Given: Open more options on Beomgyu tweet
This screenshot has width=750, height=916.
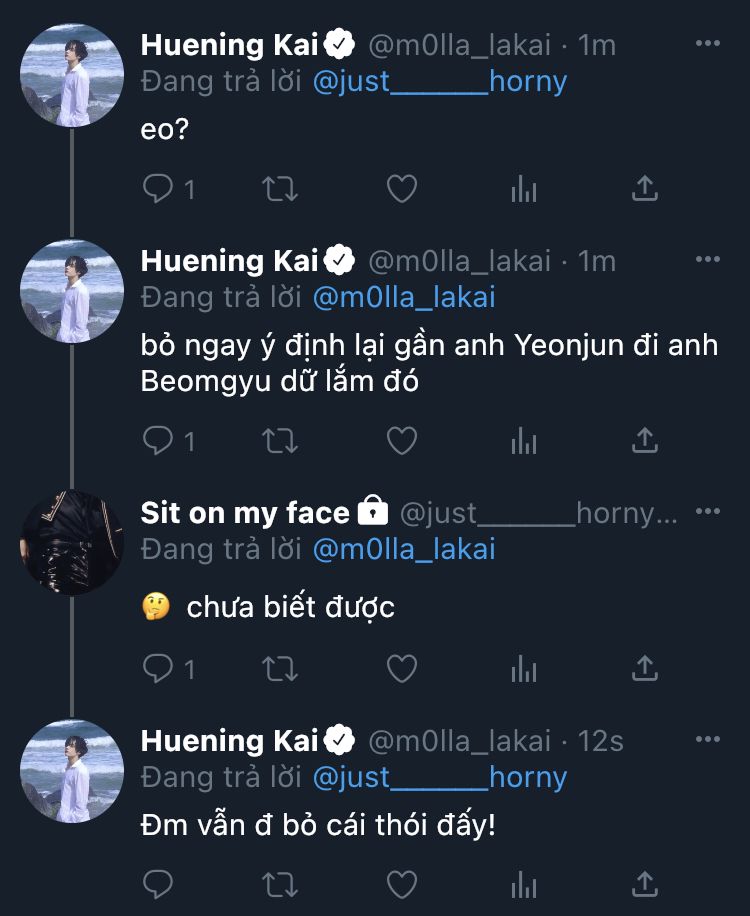Looking at the screenshot, I should [x=708, y=260].
